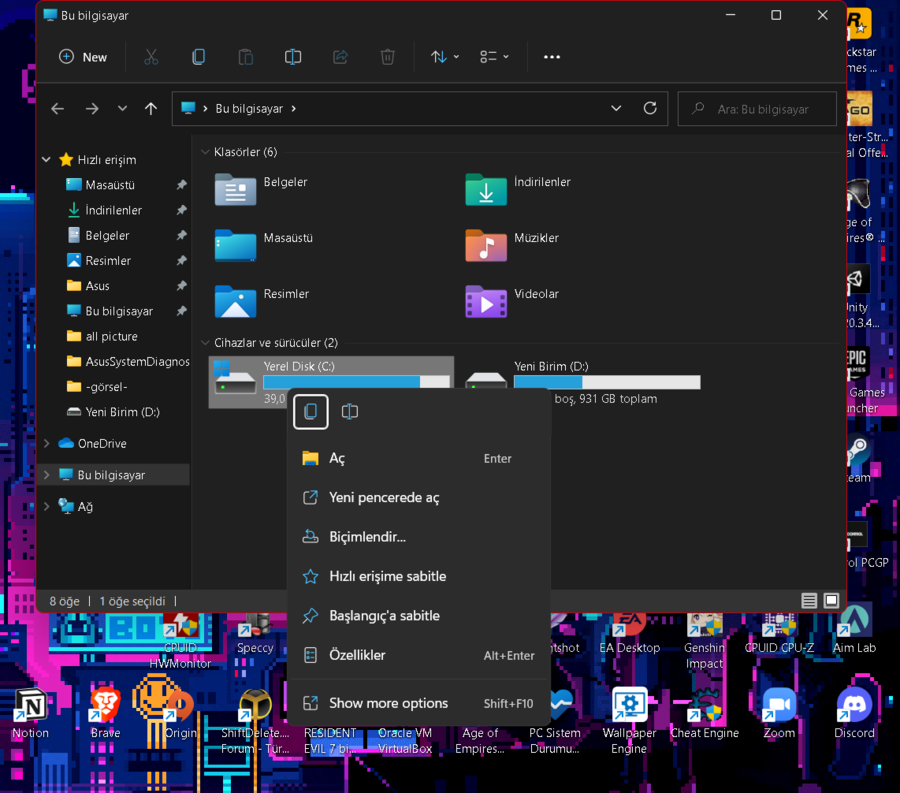Viewport: 900px width, 793px height.
Task: Switch to details view in status bar
Action: coord(809,601)
